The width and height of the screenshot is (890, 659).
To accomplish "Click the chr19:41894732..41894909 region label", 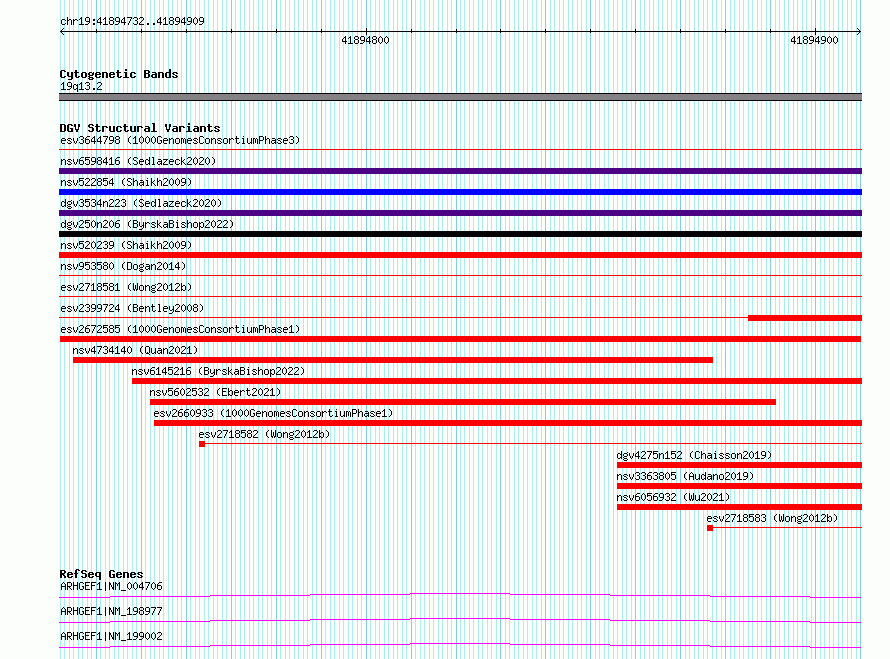I will pos(132,21).
